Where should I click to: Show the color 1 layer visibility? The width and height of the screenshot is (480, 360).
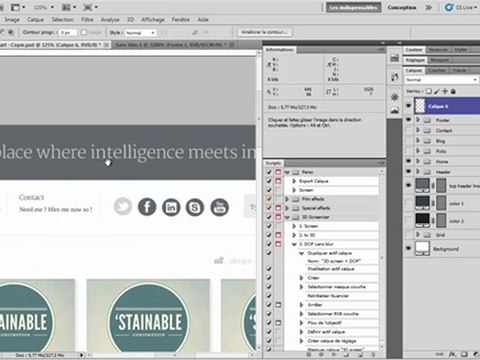click(408, 203)
